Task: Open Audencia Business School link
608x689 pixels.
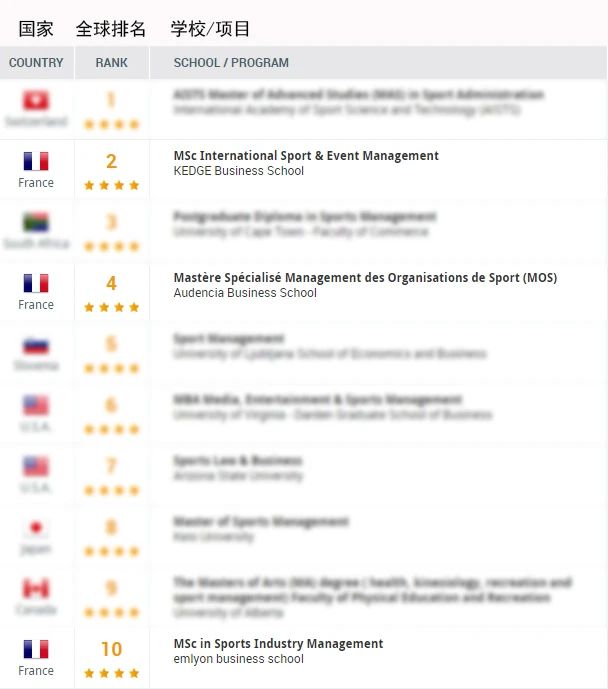Action: 245,293
